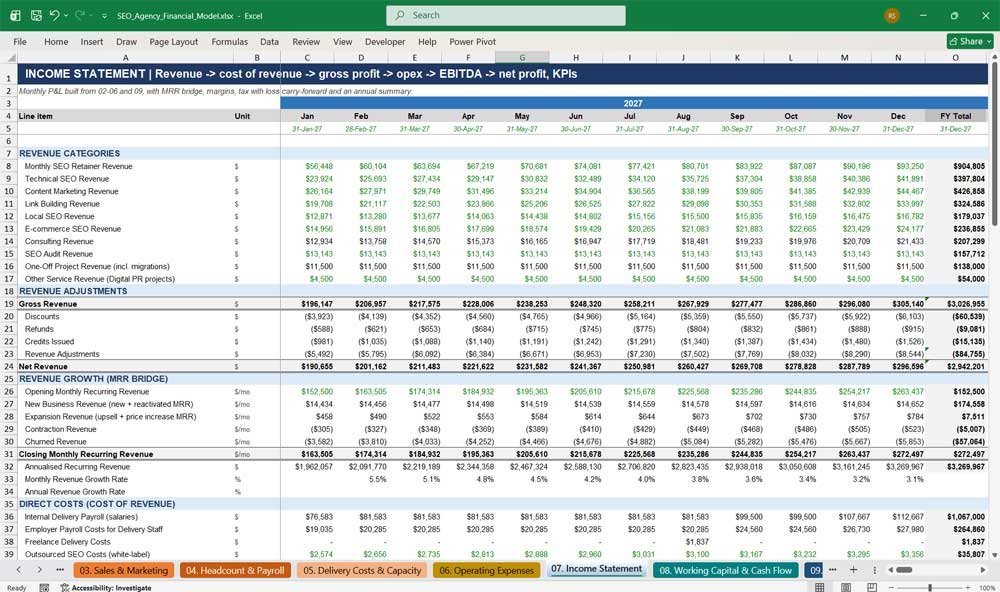Switch to the Insert ribbon tab
1000x592 pixels.
point(92,41)
